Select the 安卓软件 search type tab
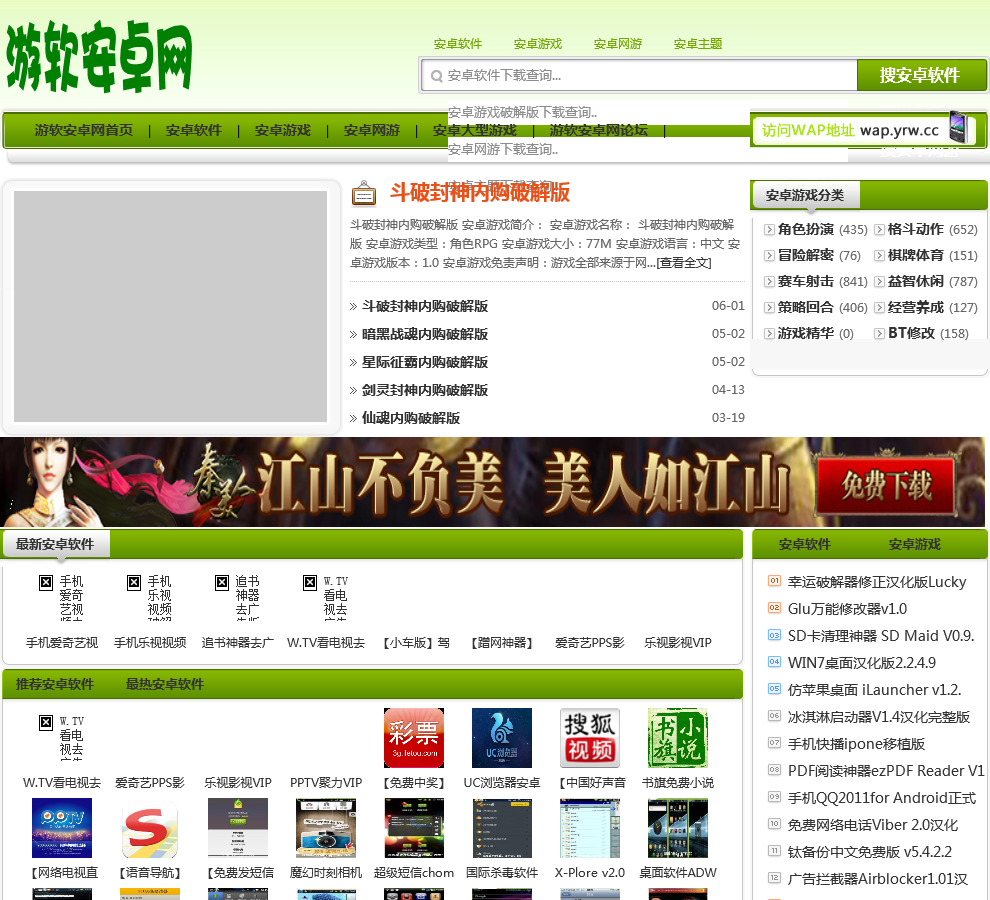The width and height of the screenshot is (990, 900). pyautogui.click(x=458, y=44)
